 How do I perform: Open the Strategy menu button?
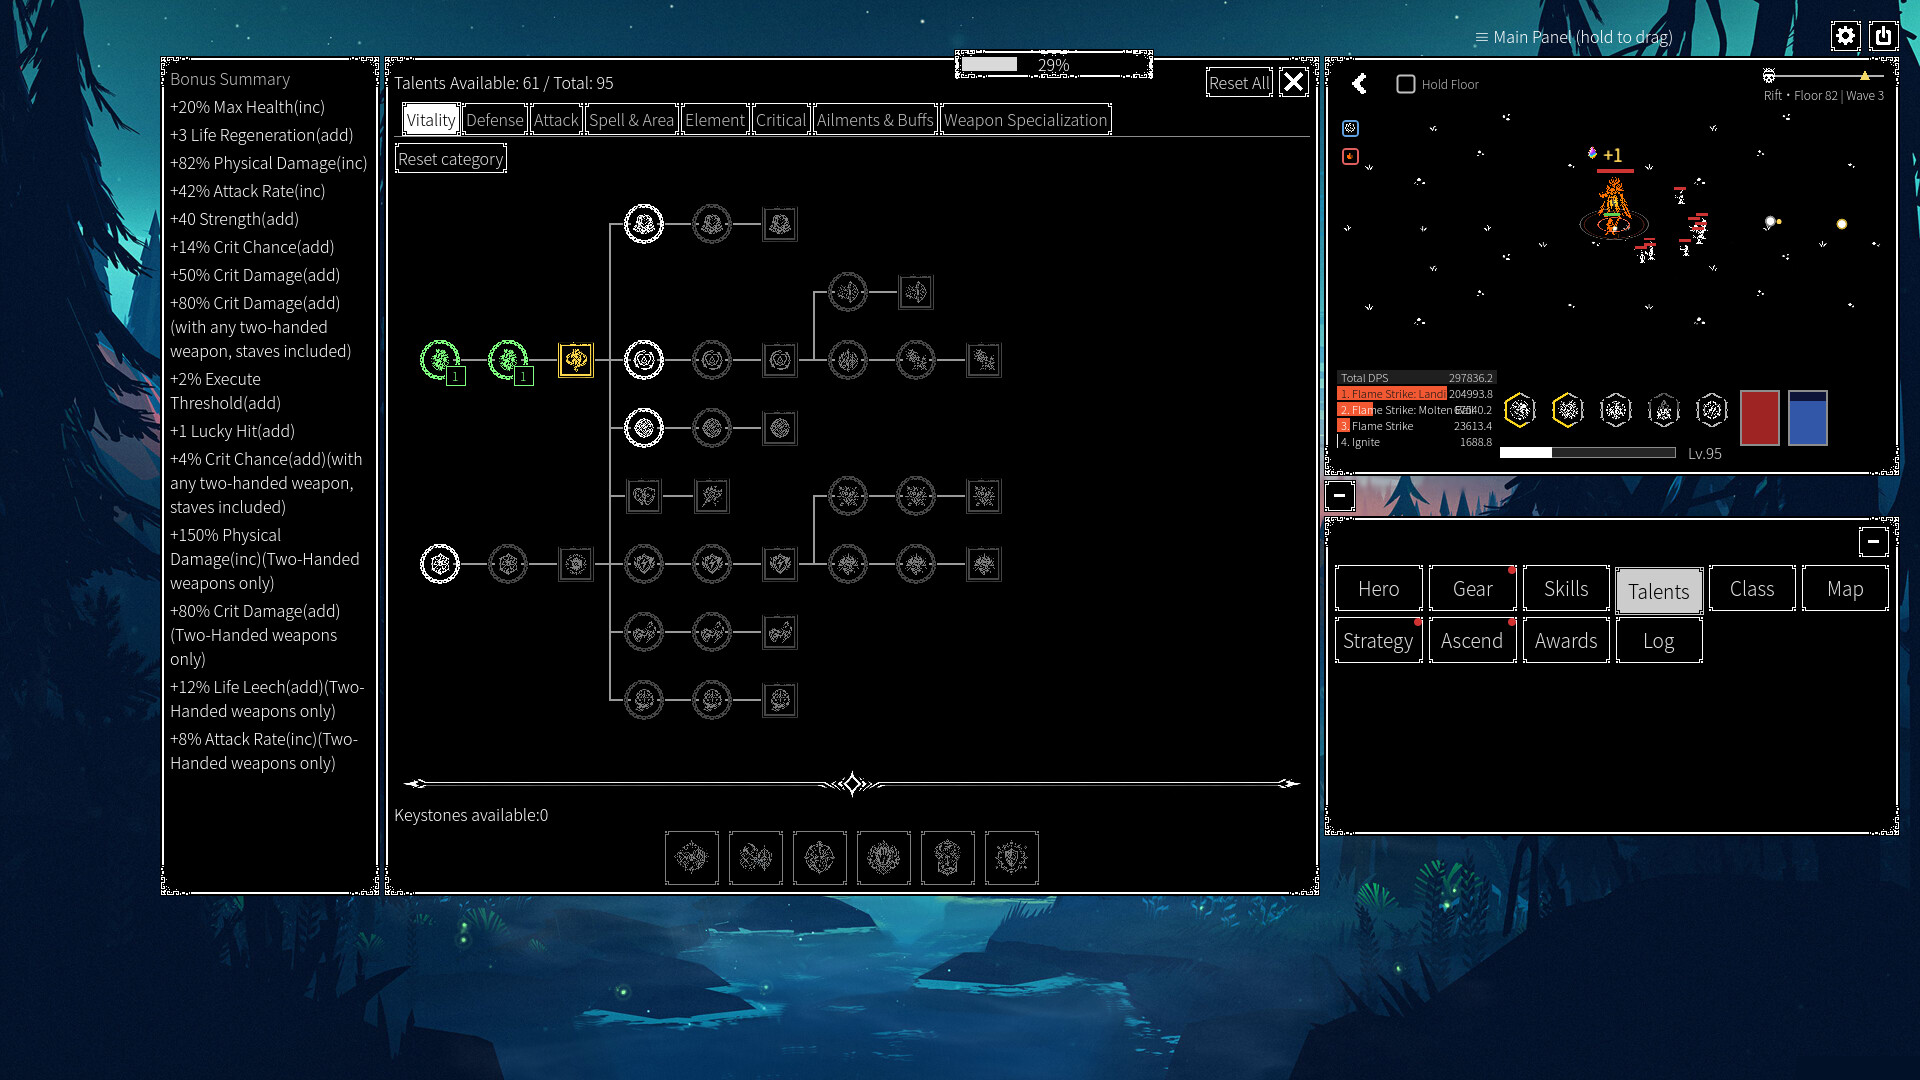1378,641
